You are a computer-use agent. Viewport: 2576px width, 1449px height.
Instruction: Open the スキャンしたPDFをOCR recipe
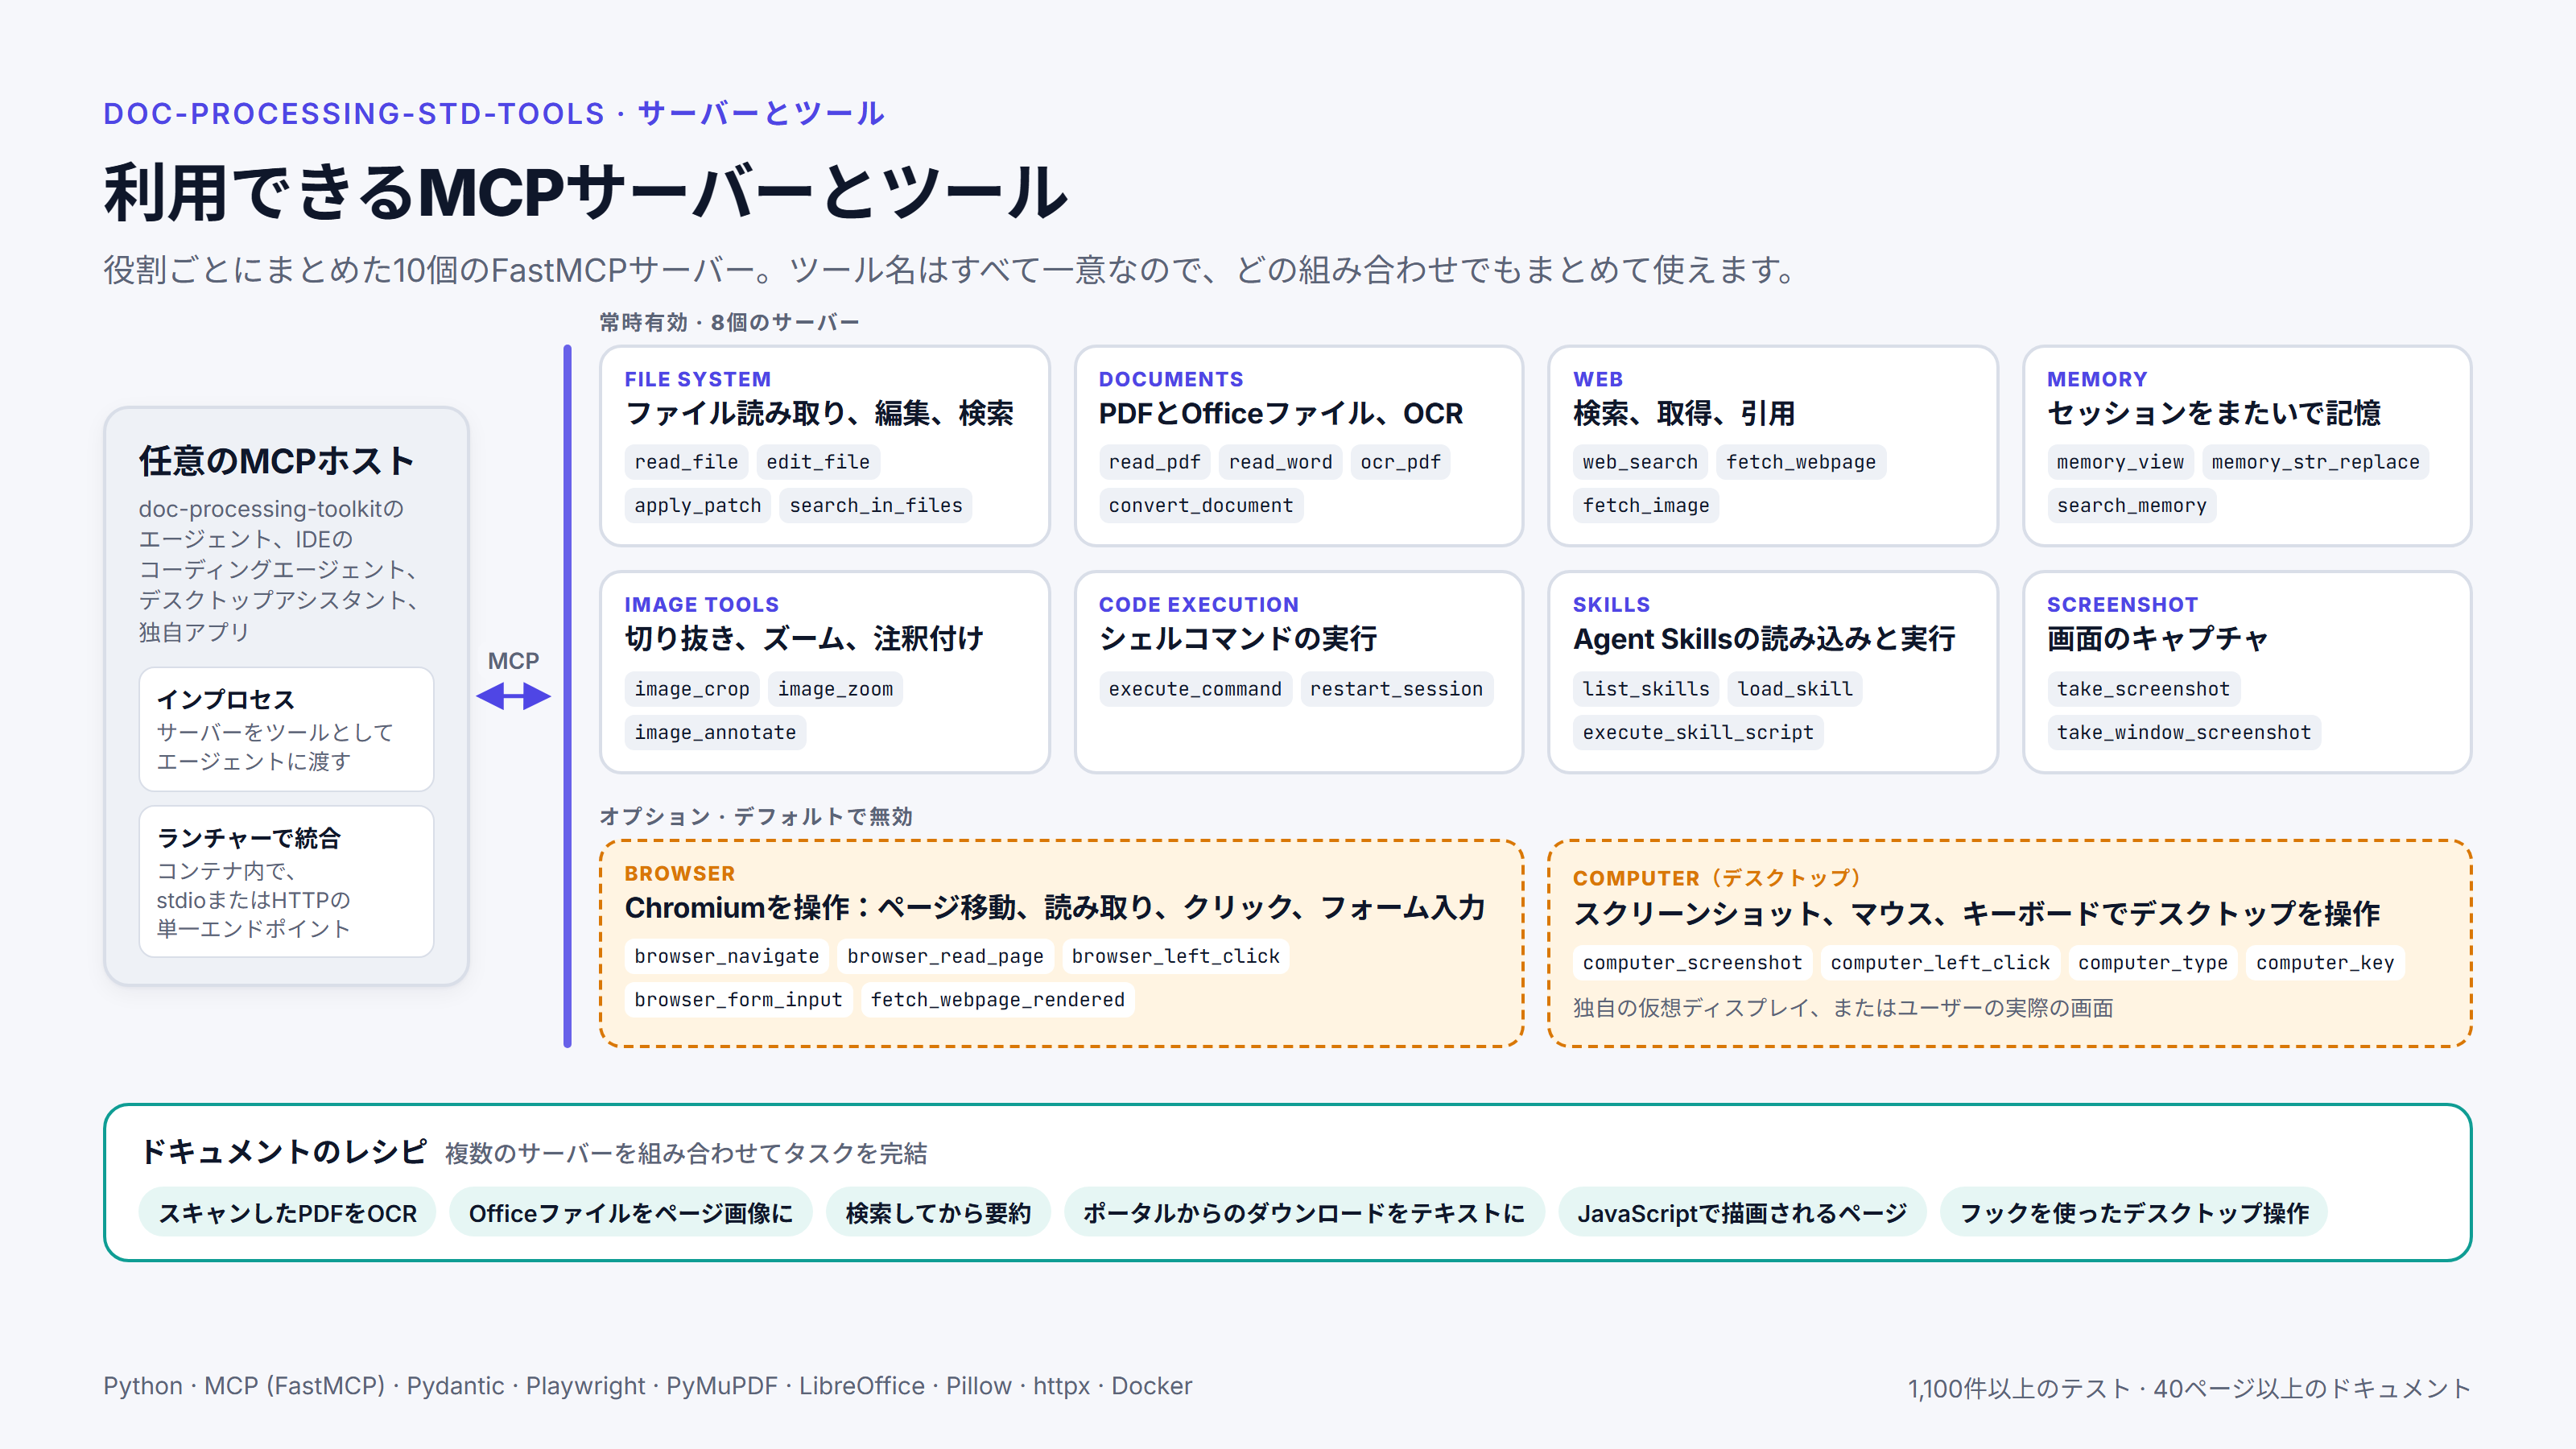287,1213
